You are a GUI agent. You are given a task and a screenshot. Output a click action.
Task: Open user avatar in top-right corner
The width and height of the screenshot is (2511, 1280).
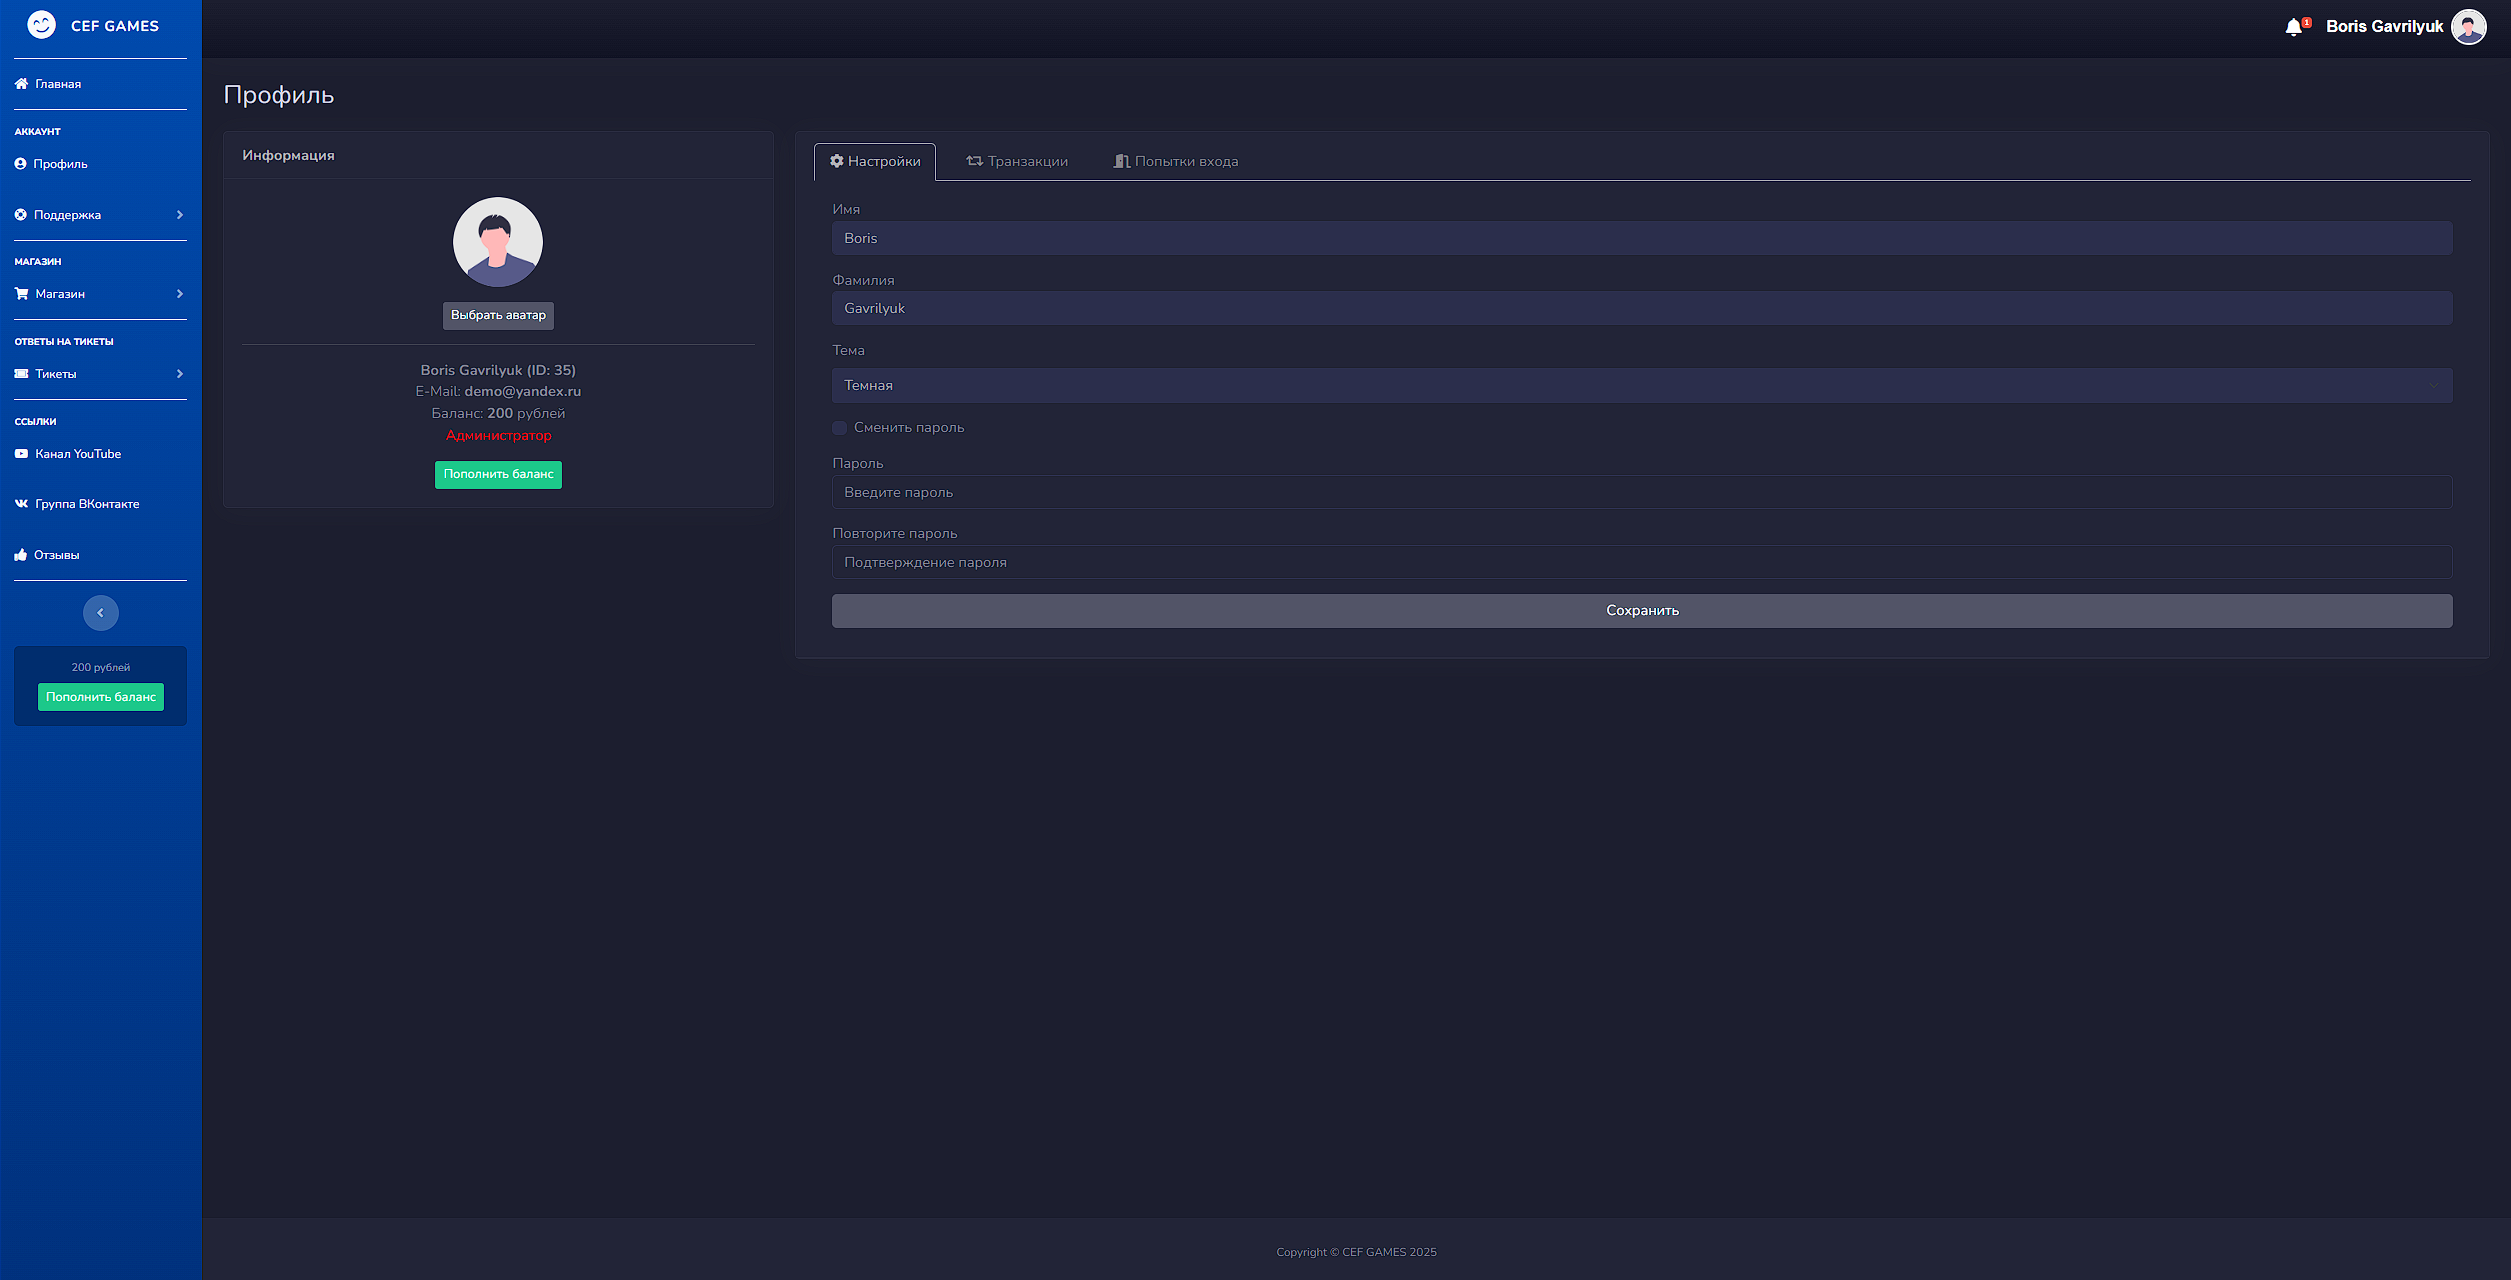2468,27
